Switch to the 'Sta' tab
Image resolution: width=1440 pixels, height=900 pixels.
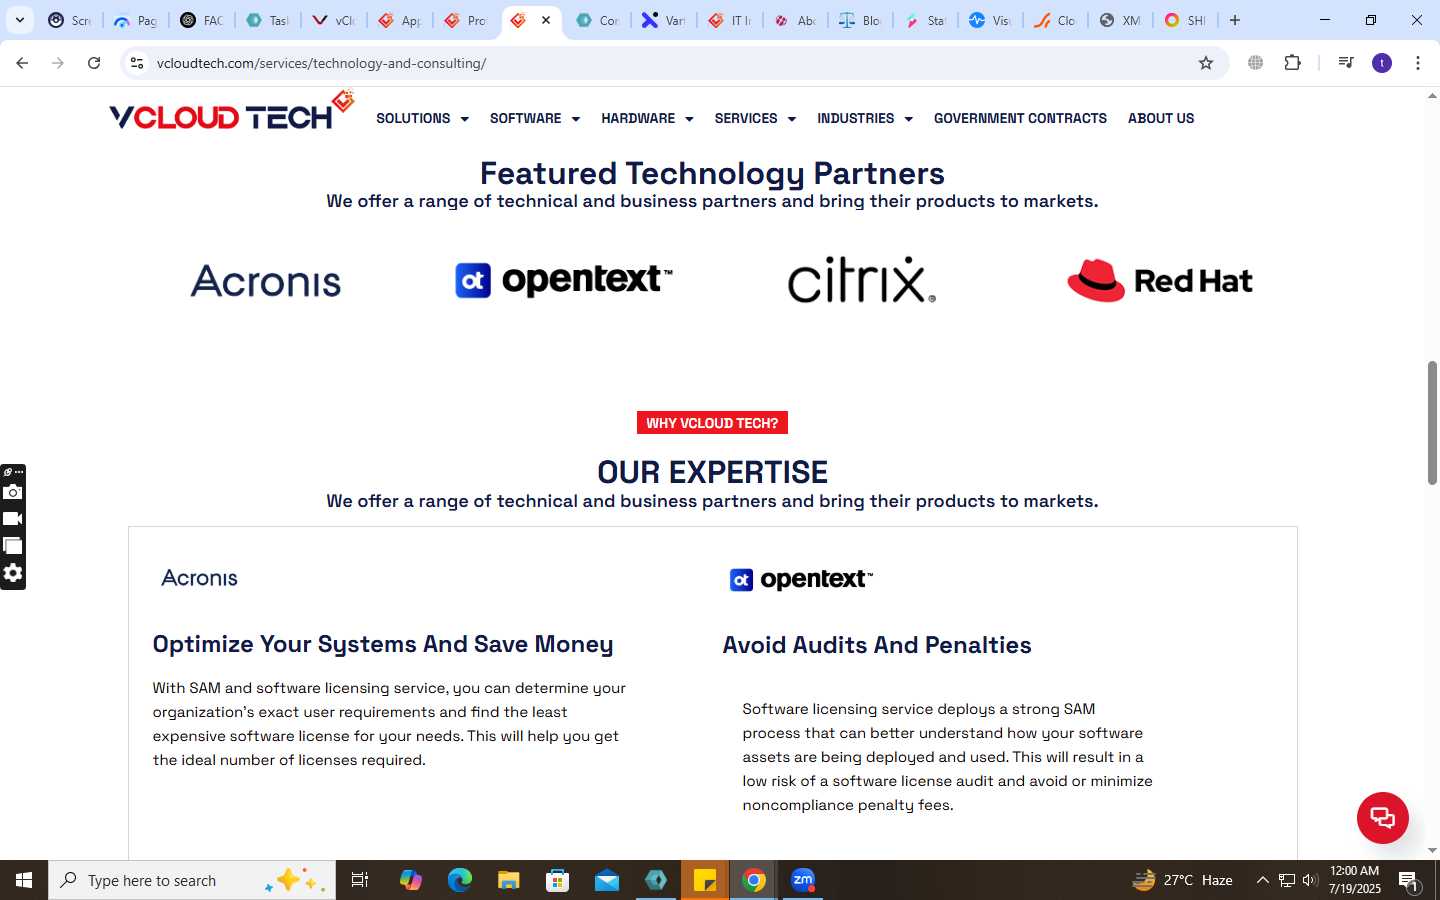[x=926, y=20]
